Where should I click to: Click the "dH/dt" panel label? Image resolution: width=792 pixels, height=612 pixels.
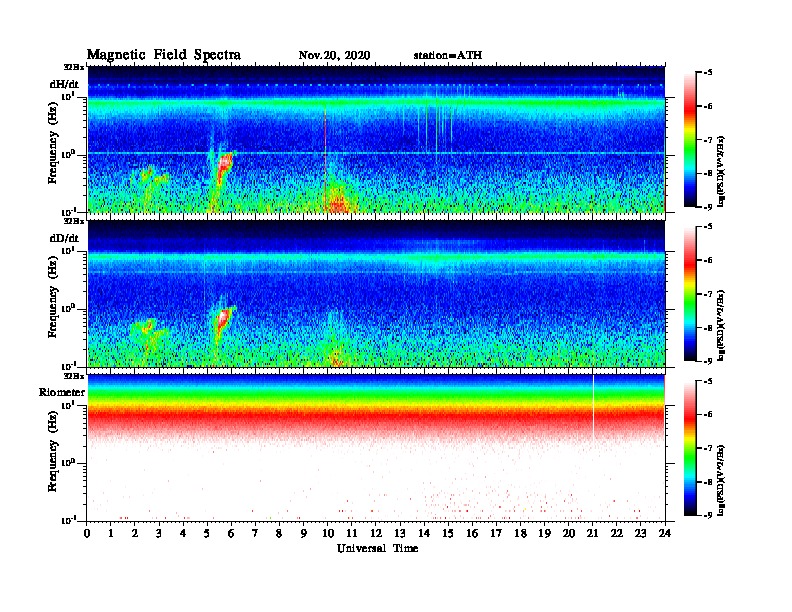(64, 84)
